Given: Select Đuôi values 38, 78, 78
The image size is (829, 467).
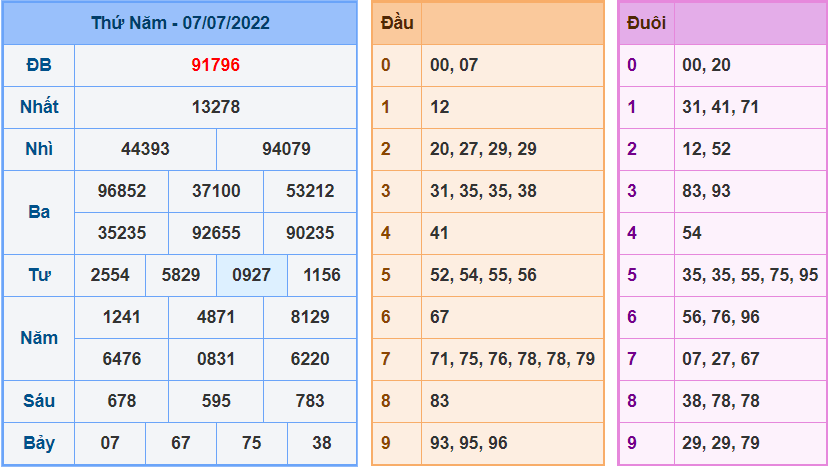Looking at the screenshot, I should click(x=721, y=400).
